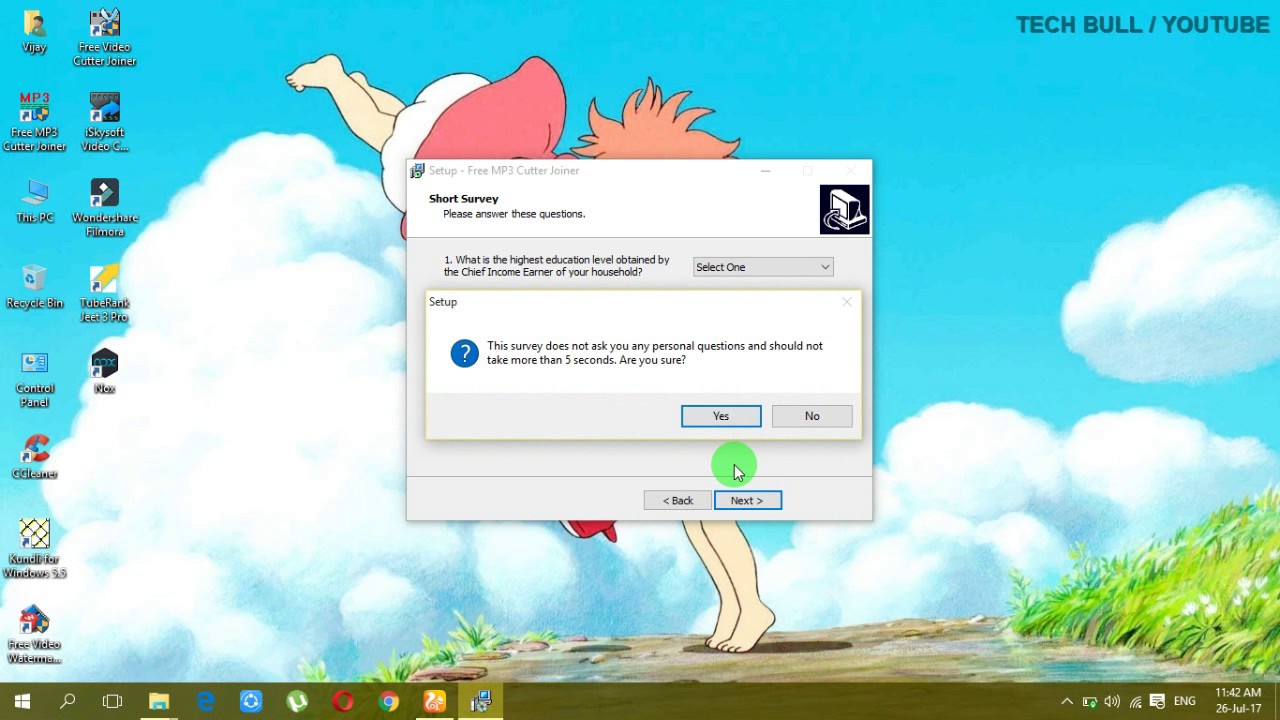The height and width of the screenshot is (720, 1280).
Task: Switch to Setup installer taskbar item
Action: (481, 702)
